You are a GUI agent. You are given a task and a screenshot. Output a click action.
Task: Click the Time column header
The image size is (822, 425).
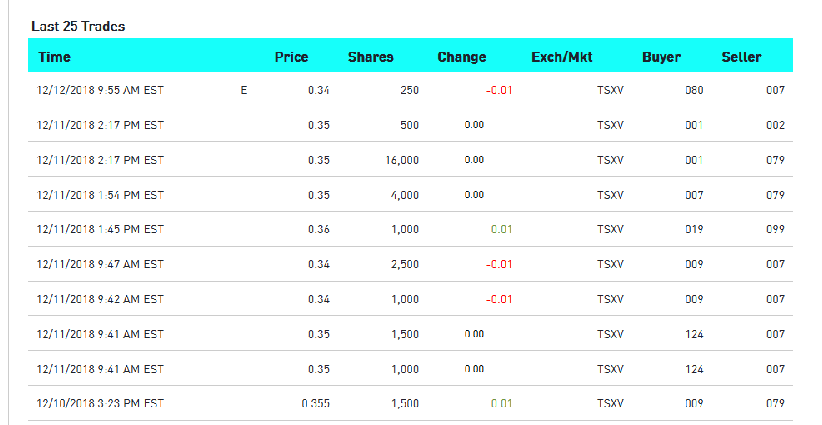click(55, 58)
